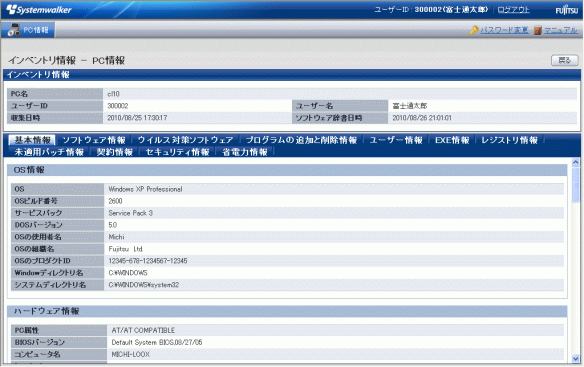The width and height of the screenshot is (584, 367).
Task: Click the システムディレクトリ名 label
Action: point(50,285)
